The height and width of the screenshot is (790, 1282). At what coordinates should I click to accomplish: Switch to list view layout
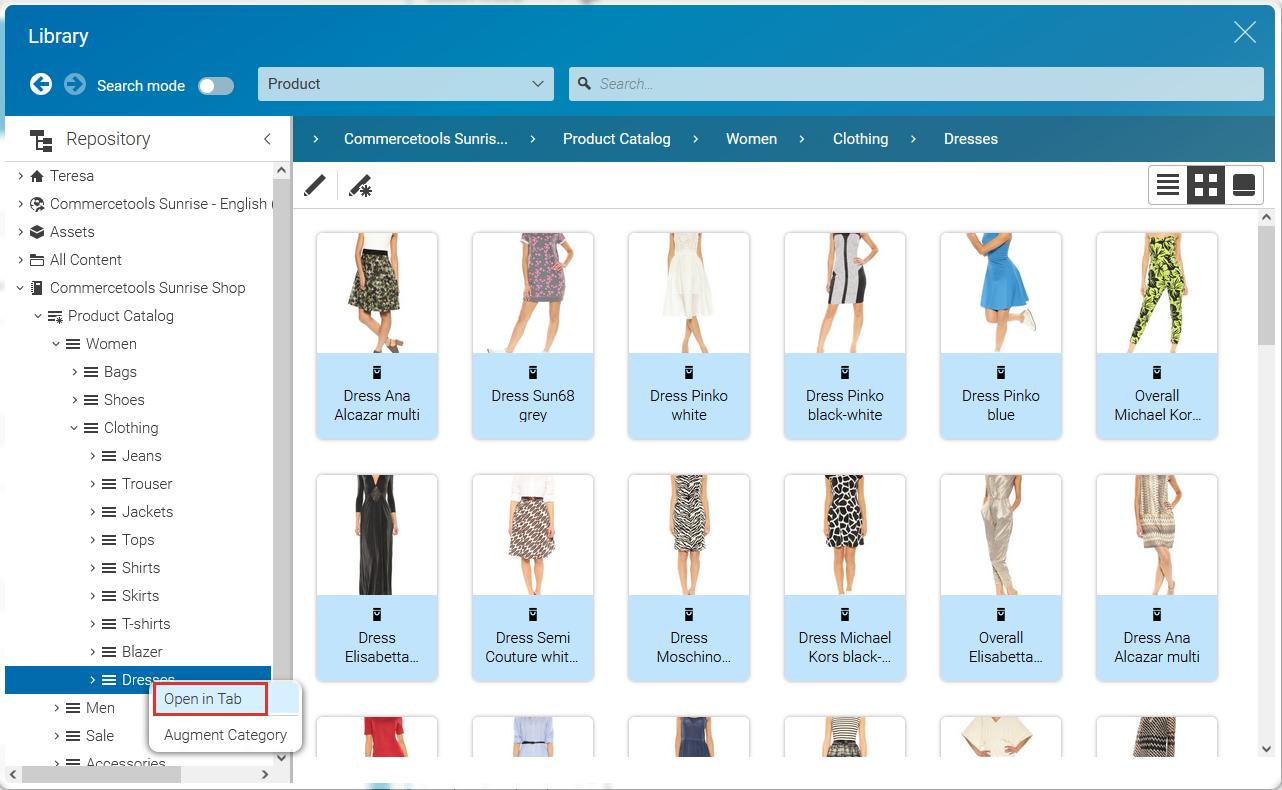pos(1167,185)
